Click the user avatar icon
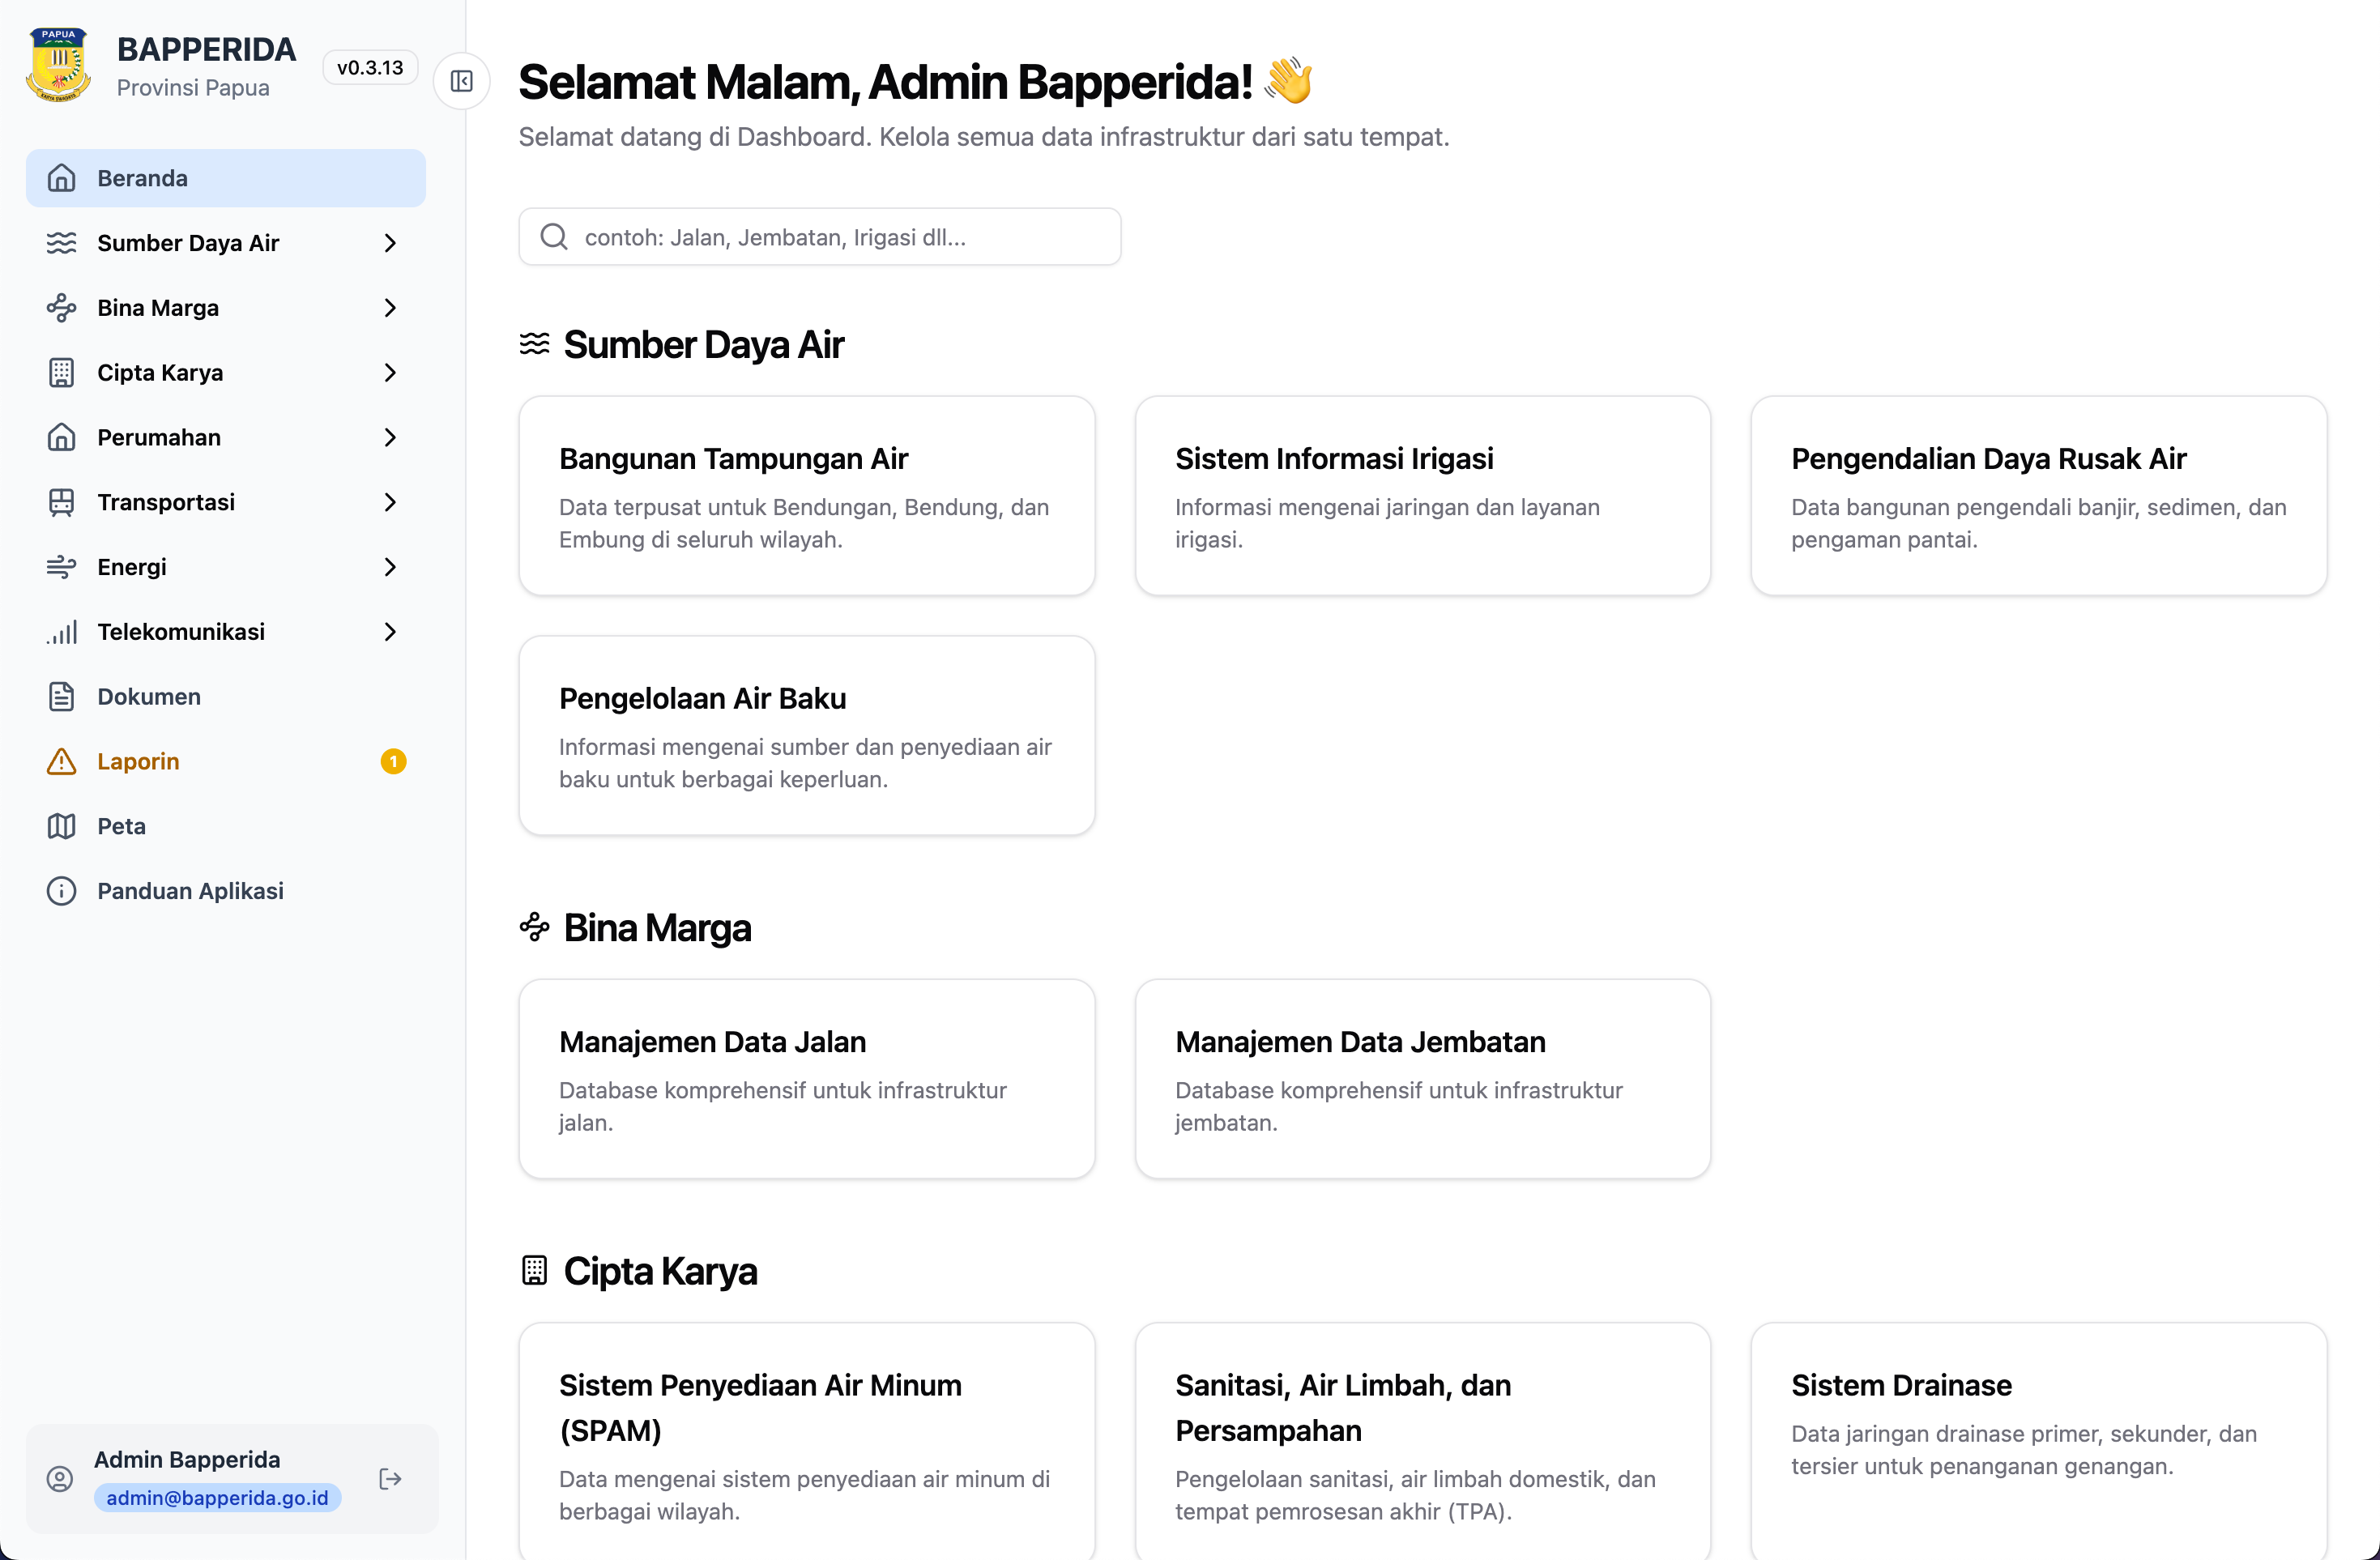 60,1479
